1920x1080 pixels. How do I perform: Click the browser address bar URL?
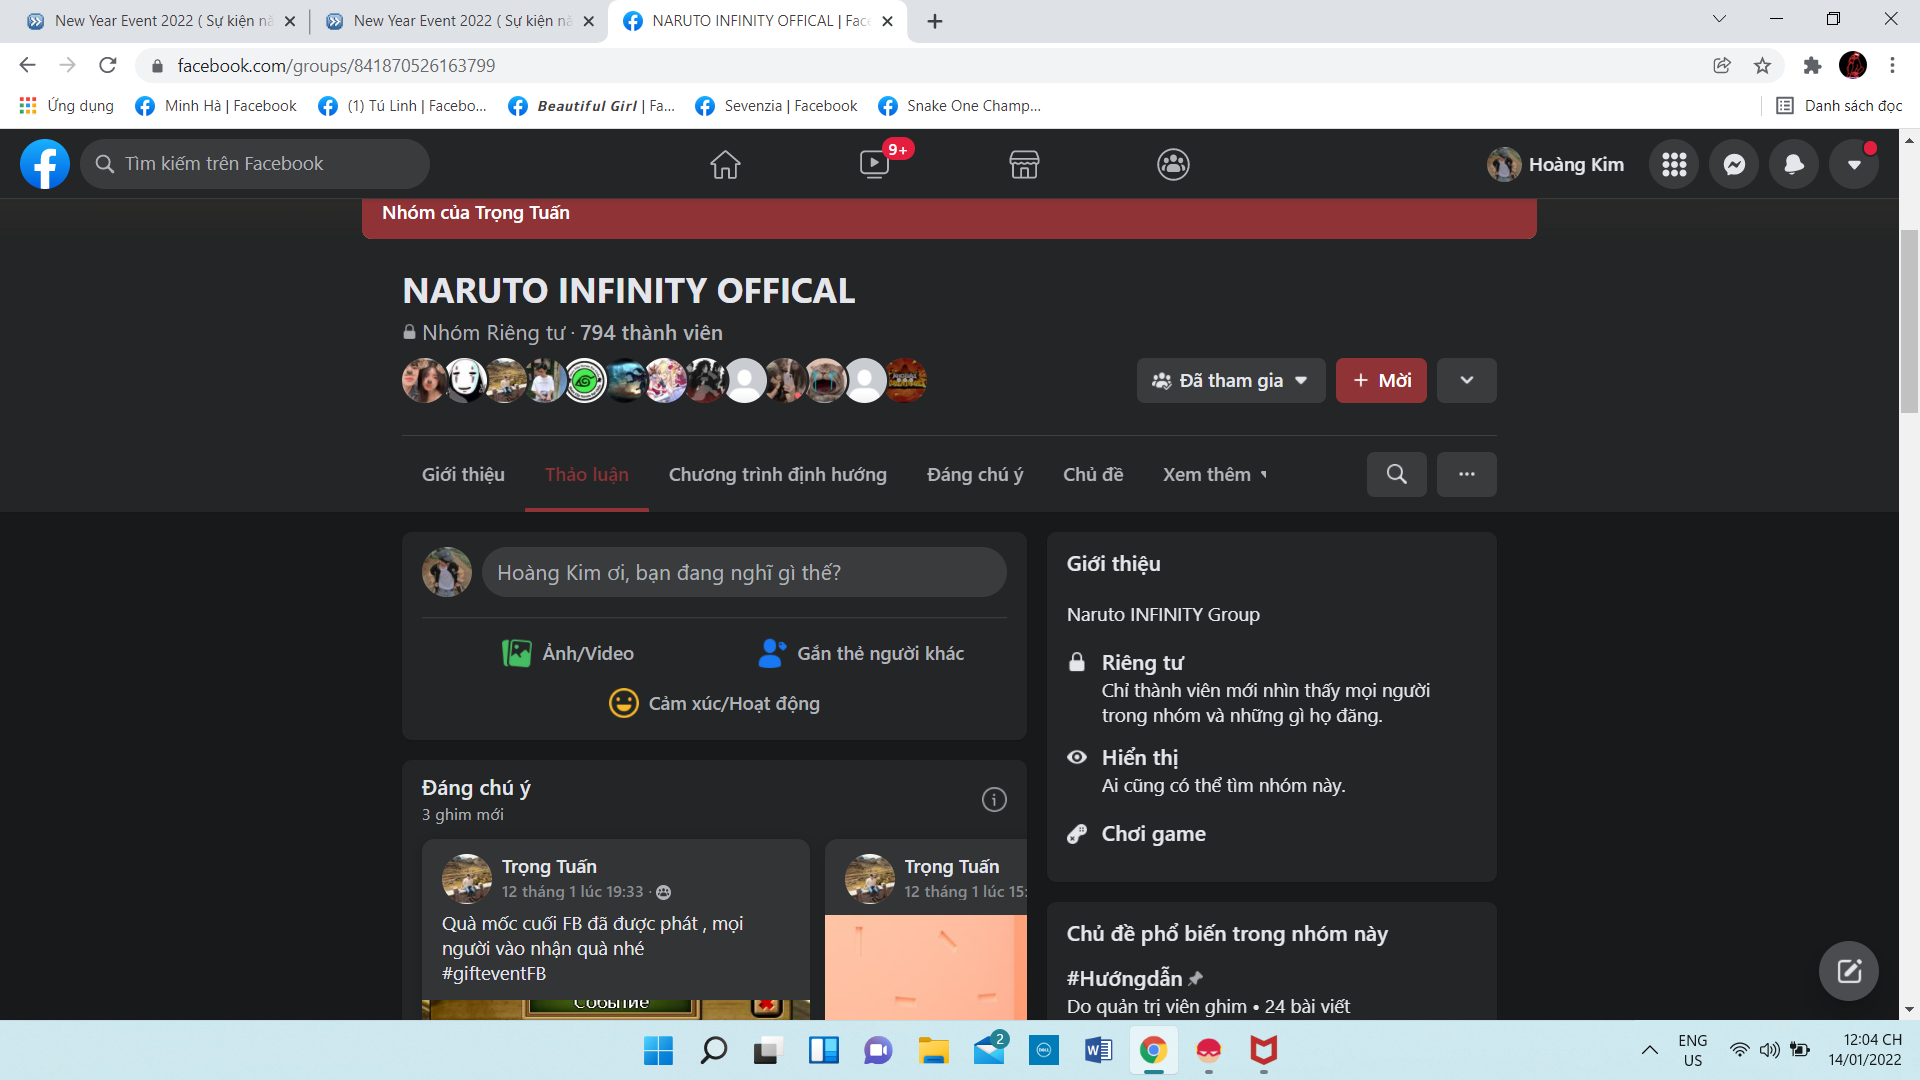tap(336, 66)
